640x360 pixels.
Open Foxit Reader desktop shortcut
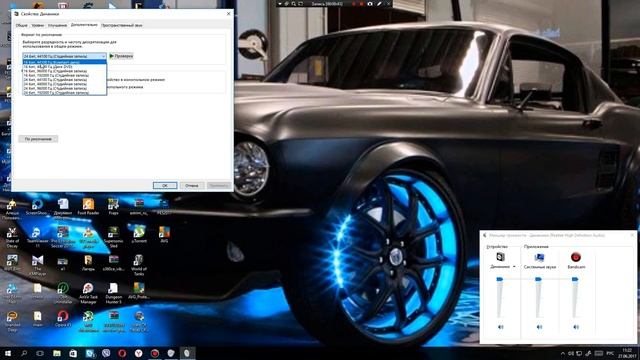(88, 206)
